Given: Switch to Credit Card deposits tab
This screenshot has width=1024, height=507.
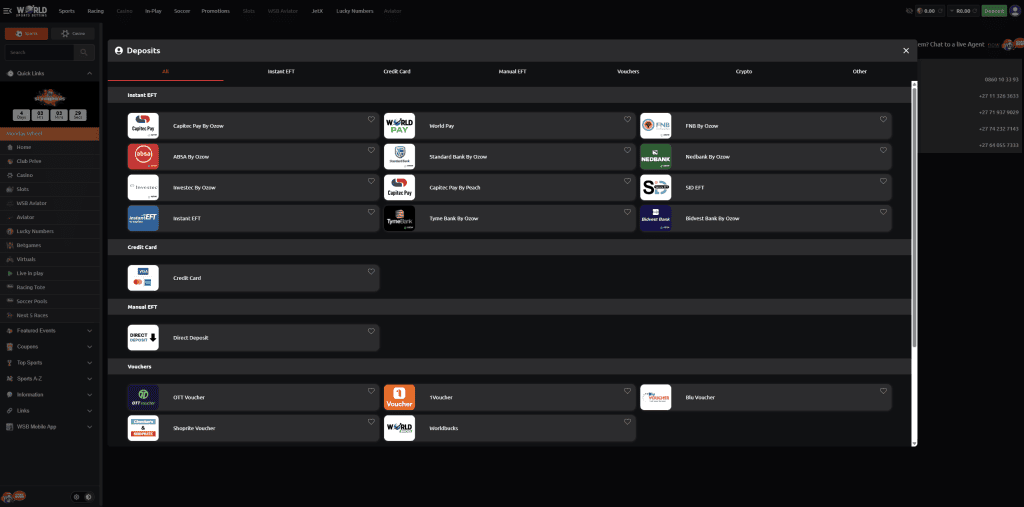Looking at the screenshot, I should 396,71.
